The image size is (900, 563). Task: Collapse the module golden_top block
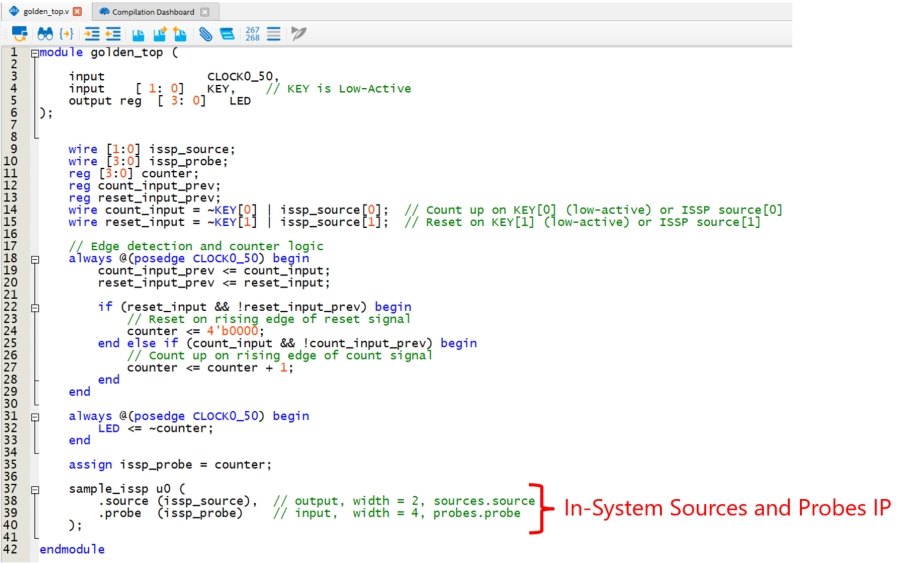tap(35, 53)
